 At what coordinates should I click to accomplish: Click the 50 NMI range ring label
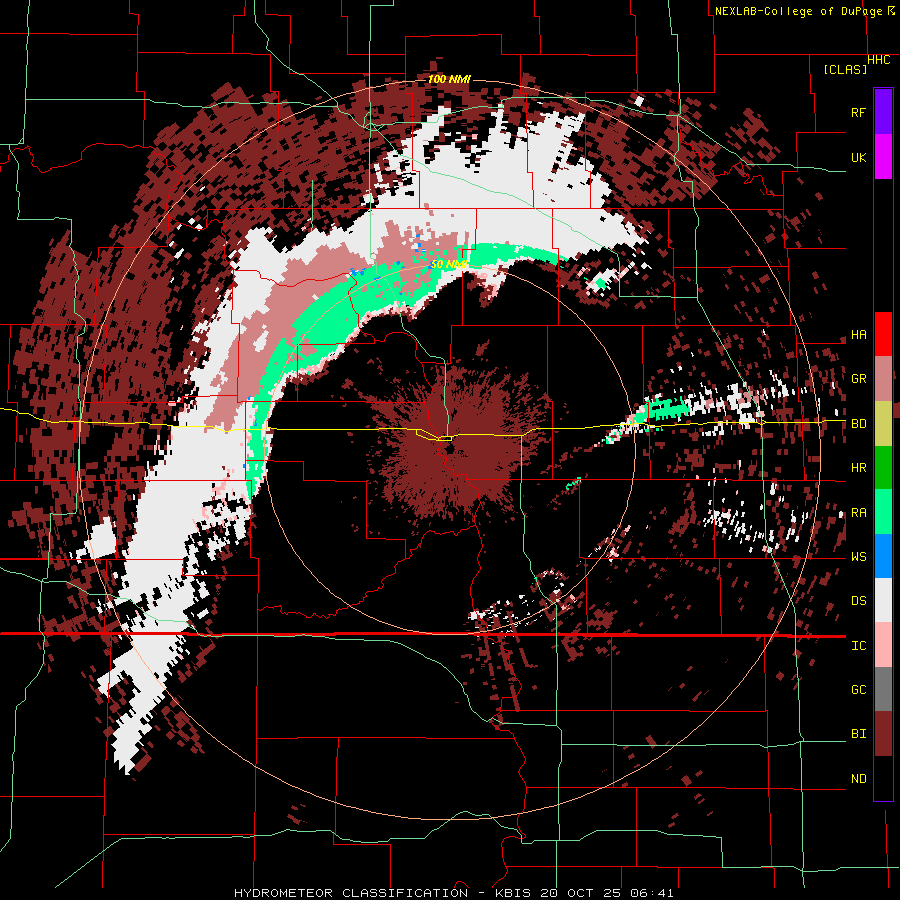click(x=449, y=264)
